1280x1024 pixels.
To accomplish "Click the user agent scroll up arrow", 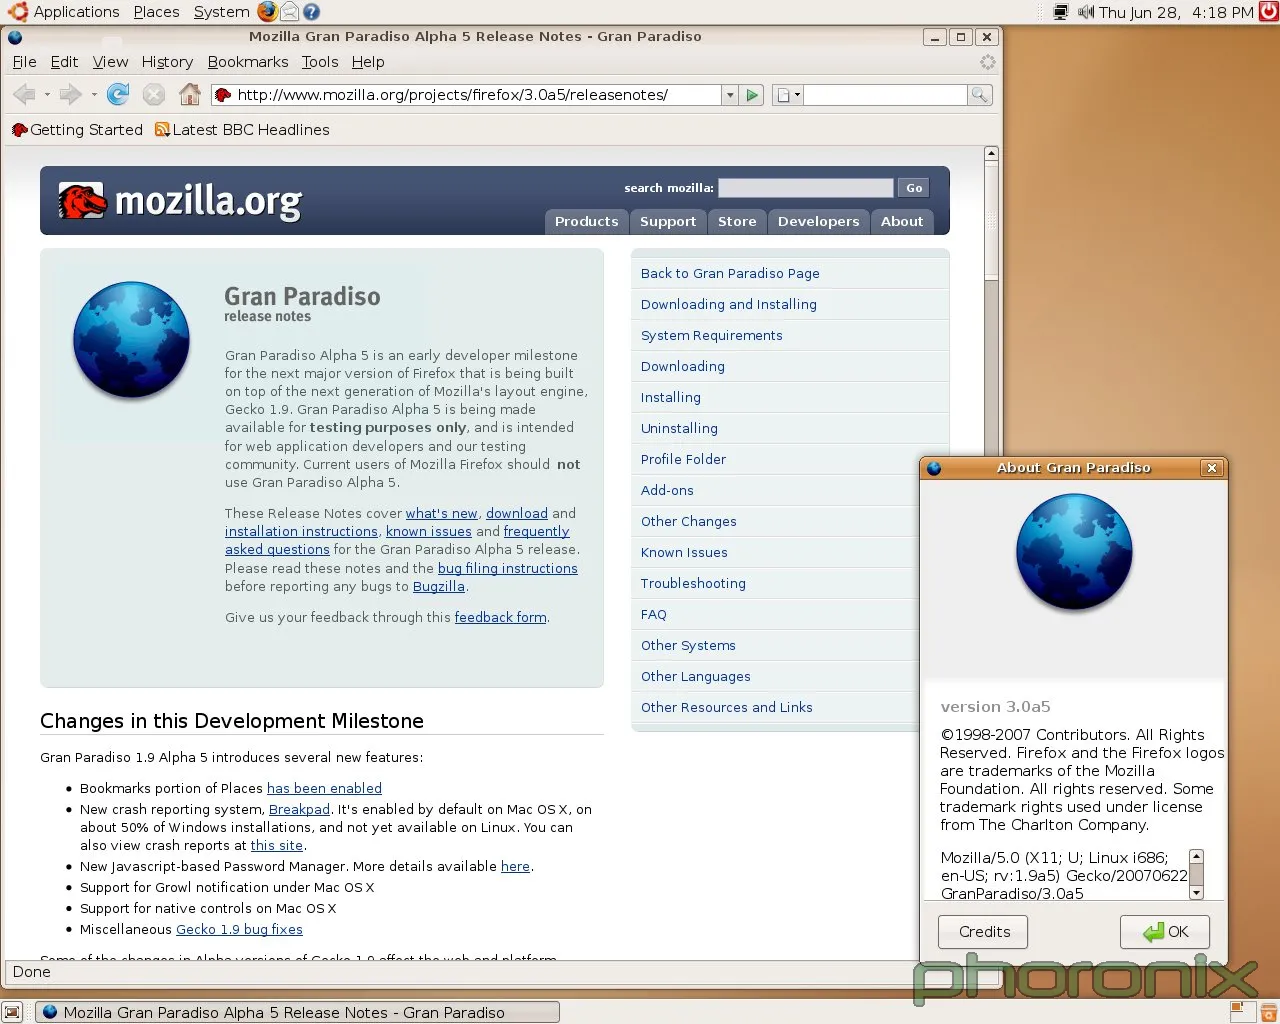I will (1196, 857).
